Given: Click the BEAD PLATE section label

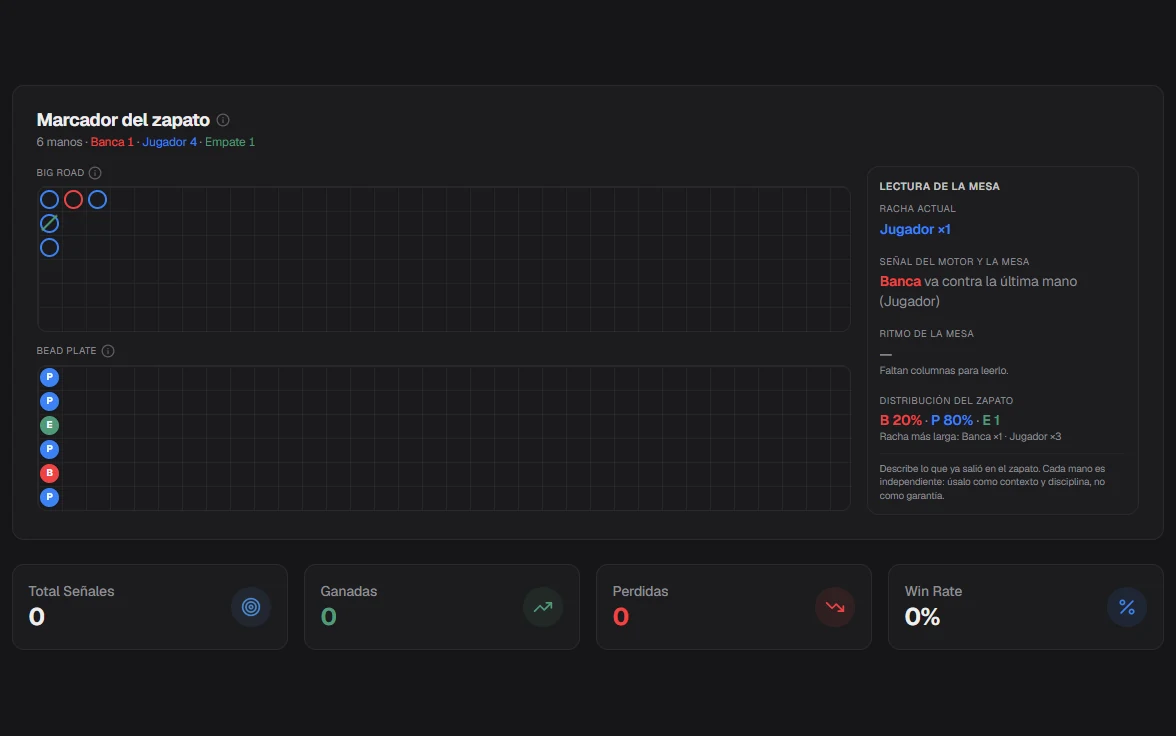Looking at the screenshot, I should [67, 350].
